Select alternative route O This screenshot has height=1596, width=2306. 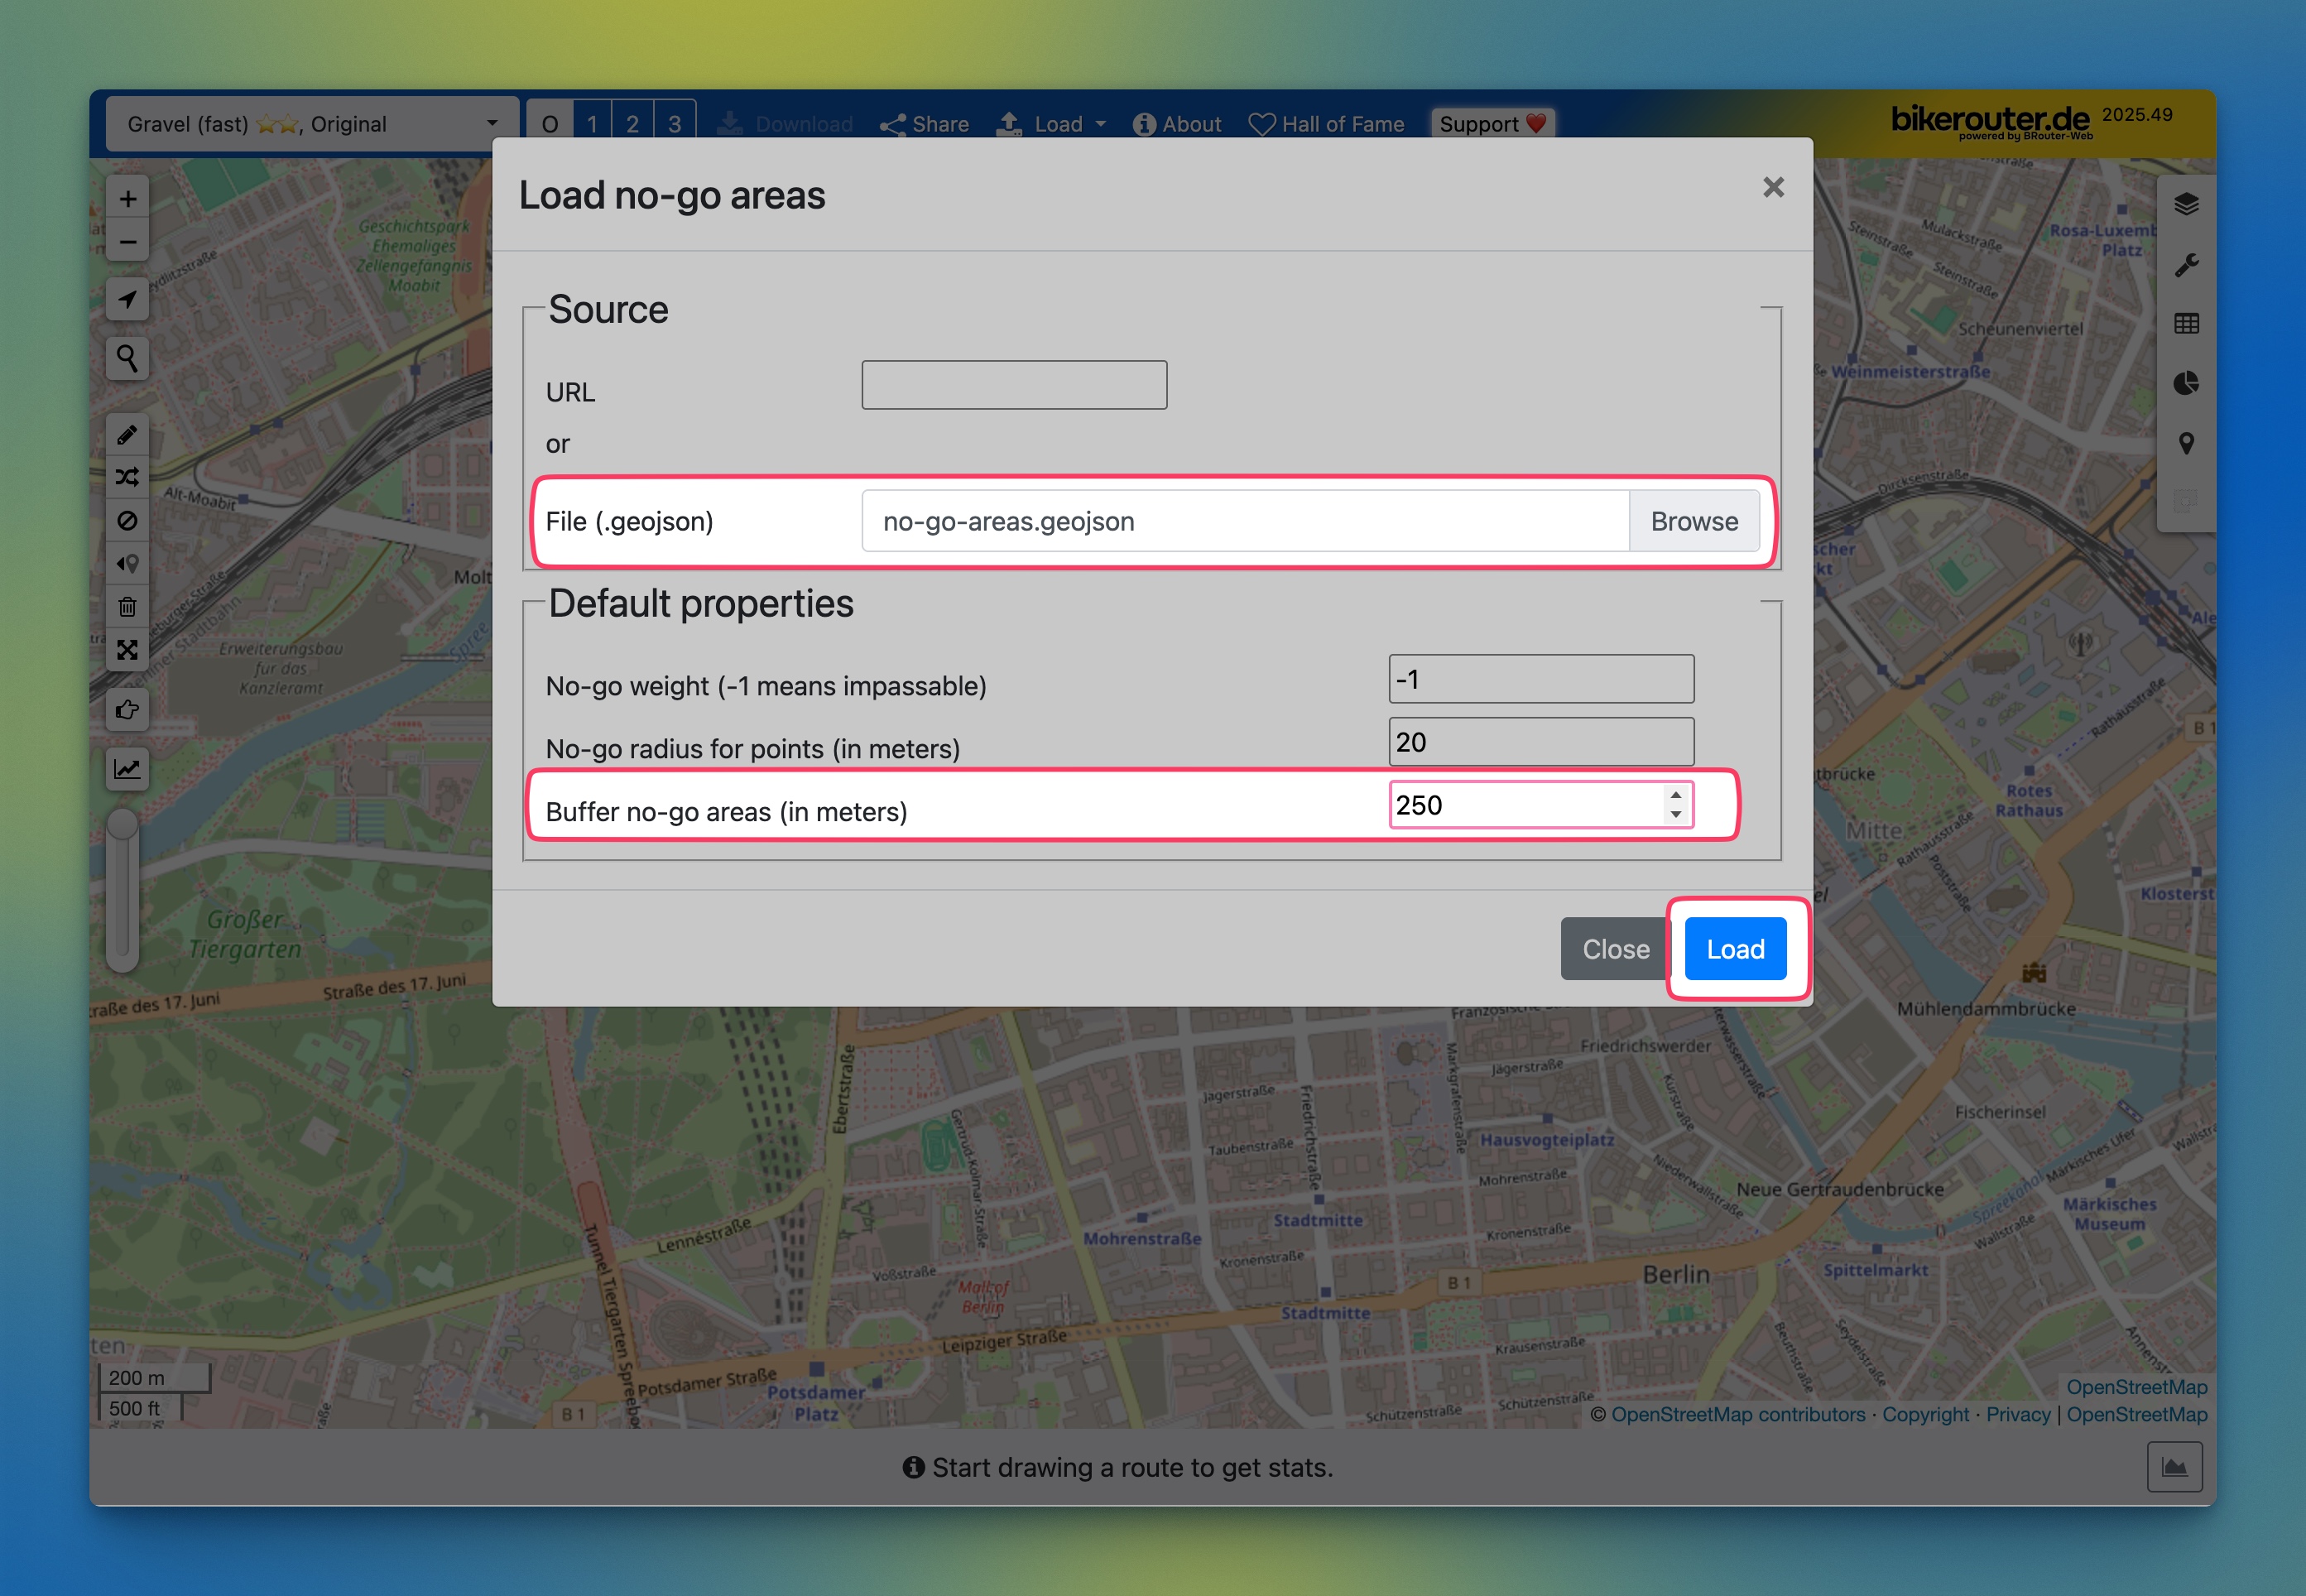point(549,124)
